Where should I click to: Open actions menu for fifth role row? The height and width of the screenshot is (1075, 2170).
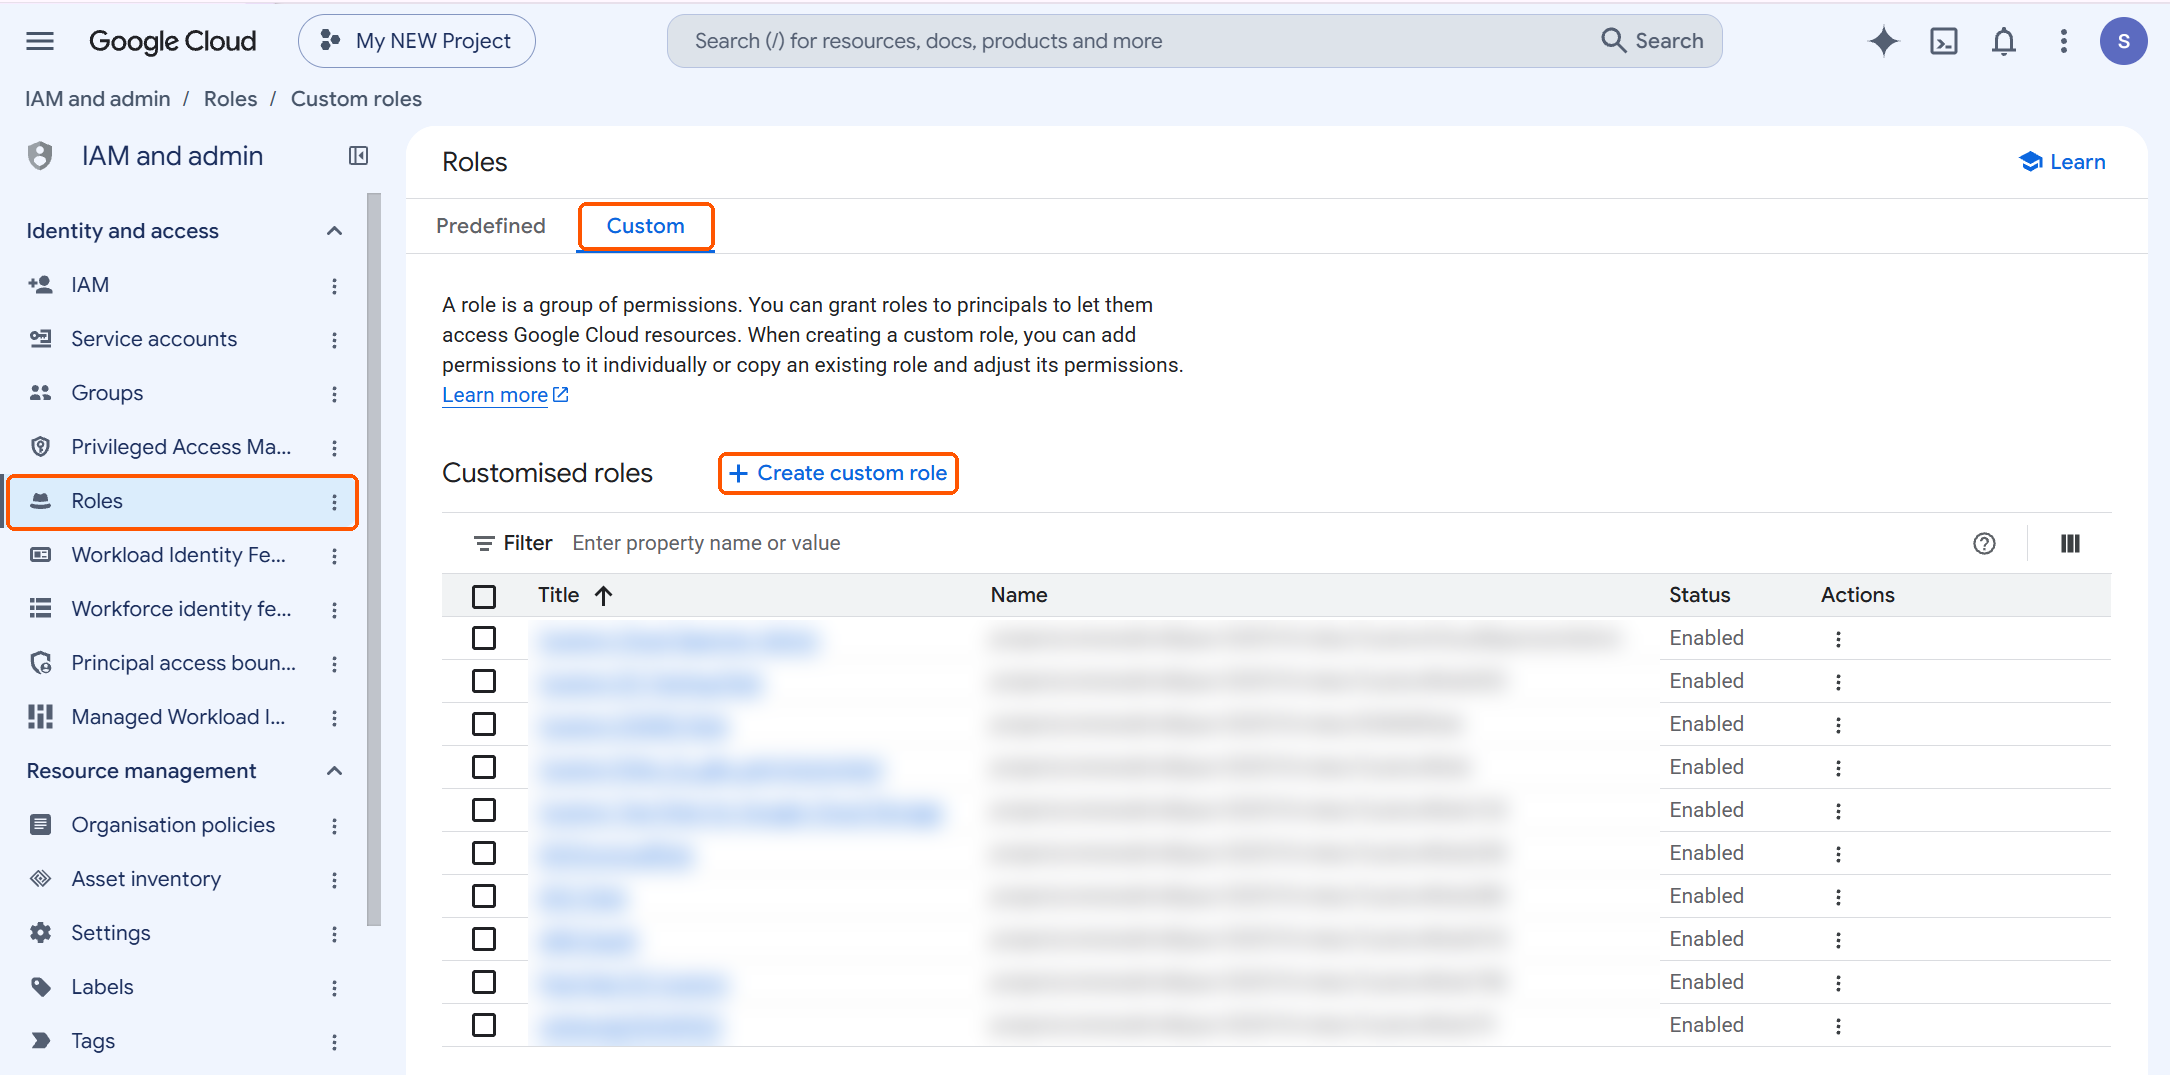(x=1838, y=811)
